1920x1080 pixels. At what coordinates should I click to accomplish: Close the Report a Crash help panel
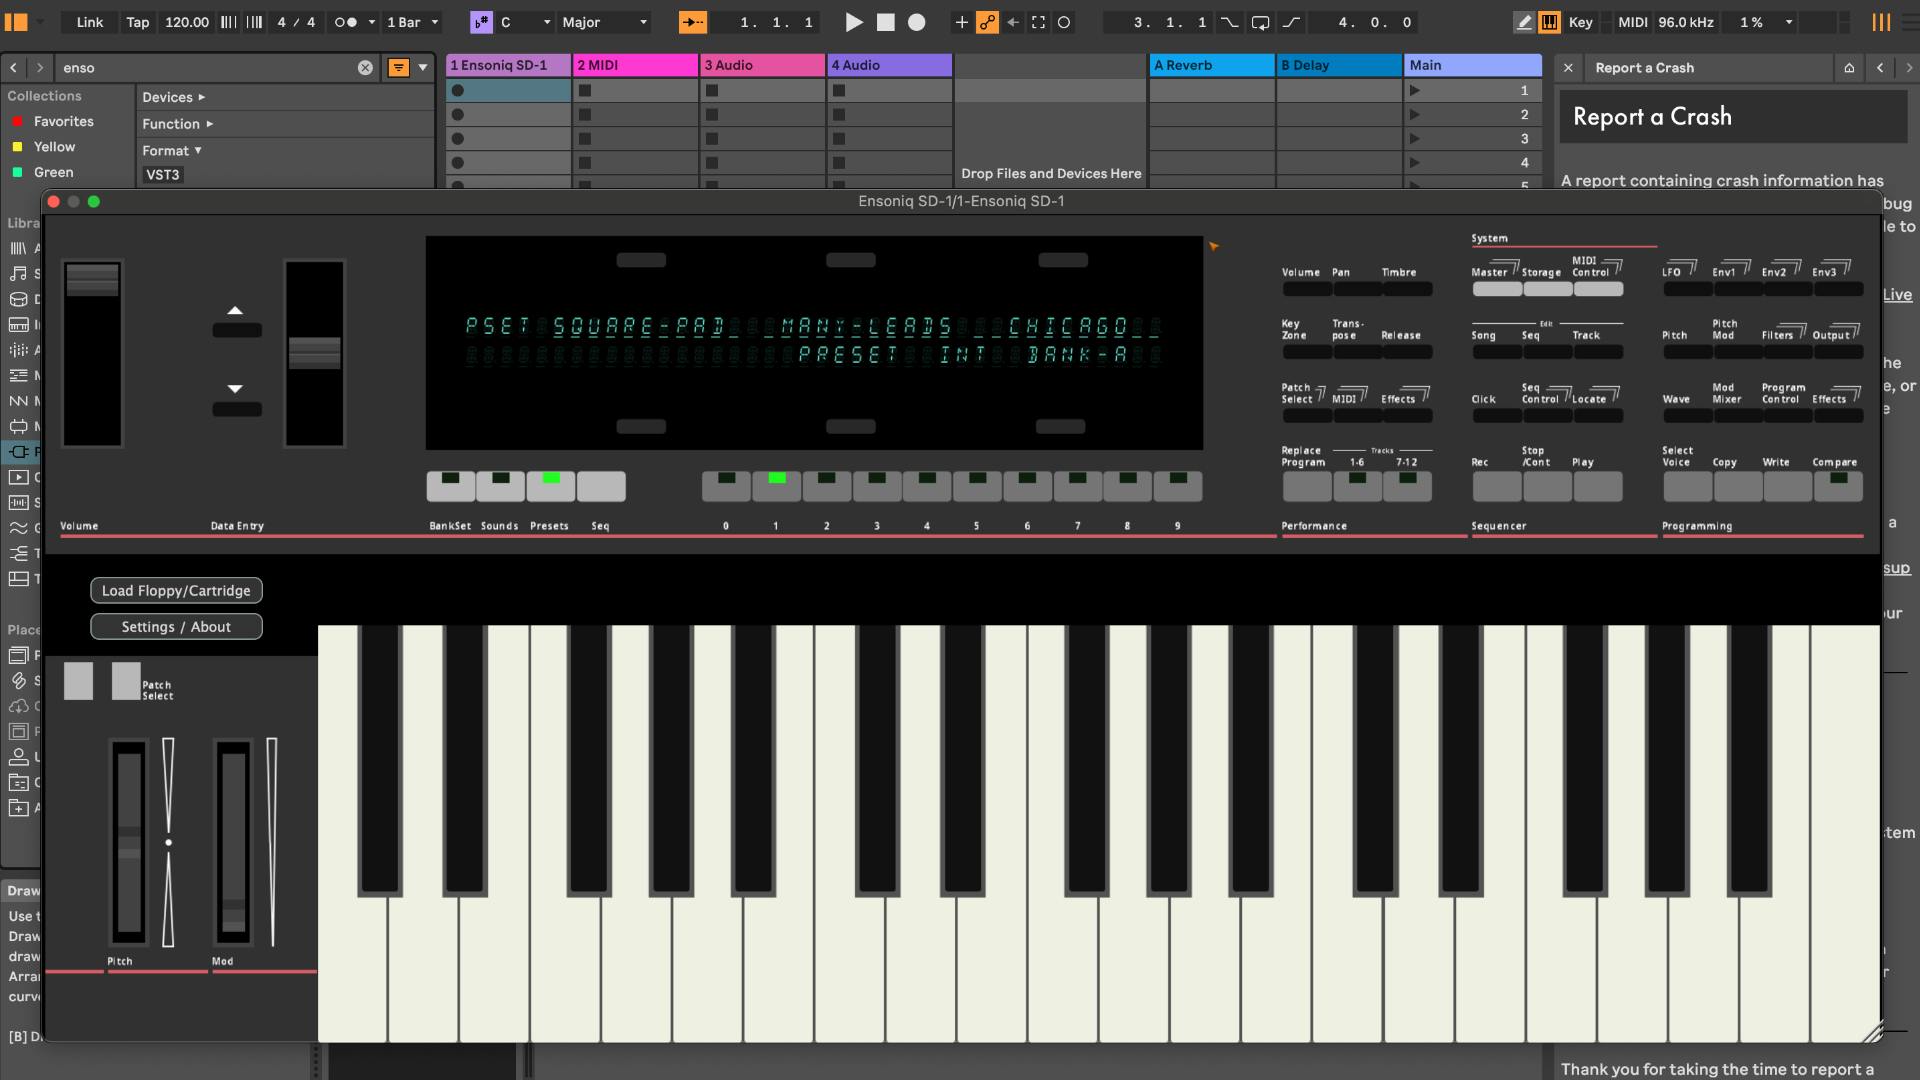pos(1568,68)
